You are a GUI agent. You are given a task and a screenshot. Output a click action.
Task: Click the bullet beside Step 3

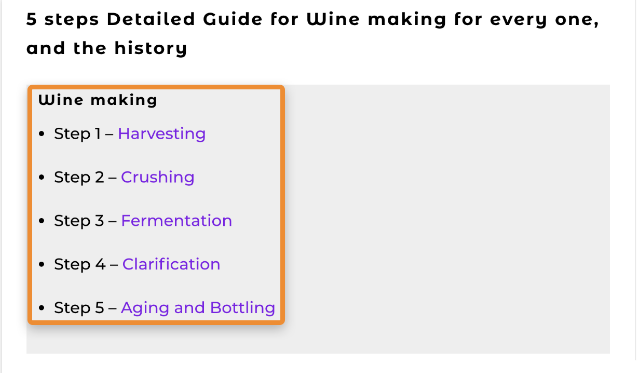(41, 221)
